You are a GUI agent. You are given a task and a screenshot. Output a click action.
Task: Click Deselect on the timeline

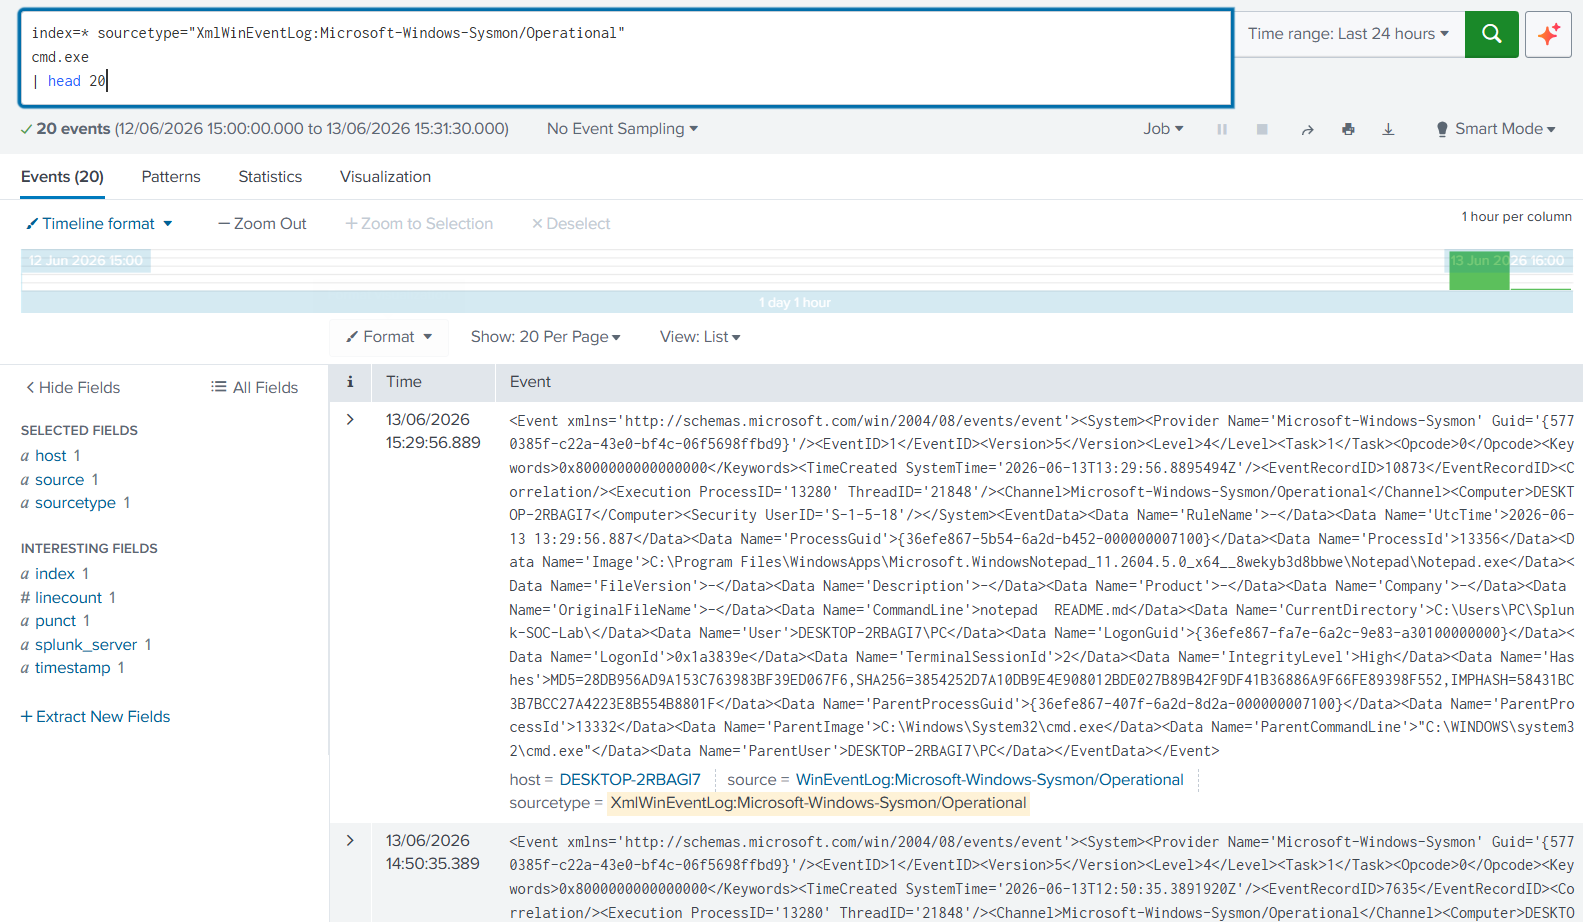click(571, 224)
